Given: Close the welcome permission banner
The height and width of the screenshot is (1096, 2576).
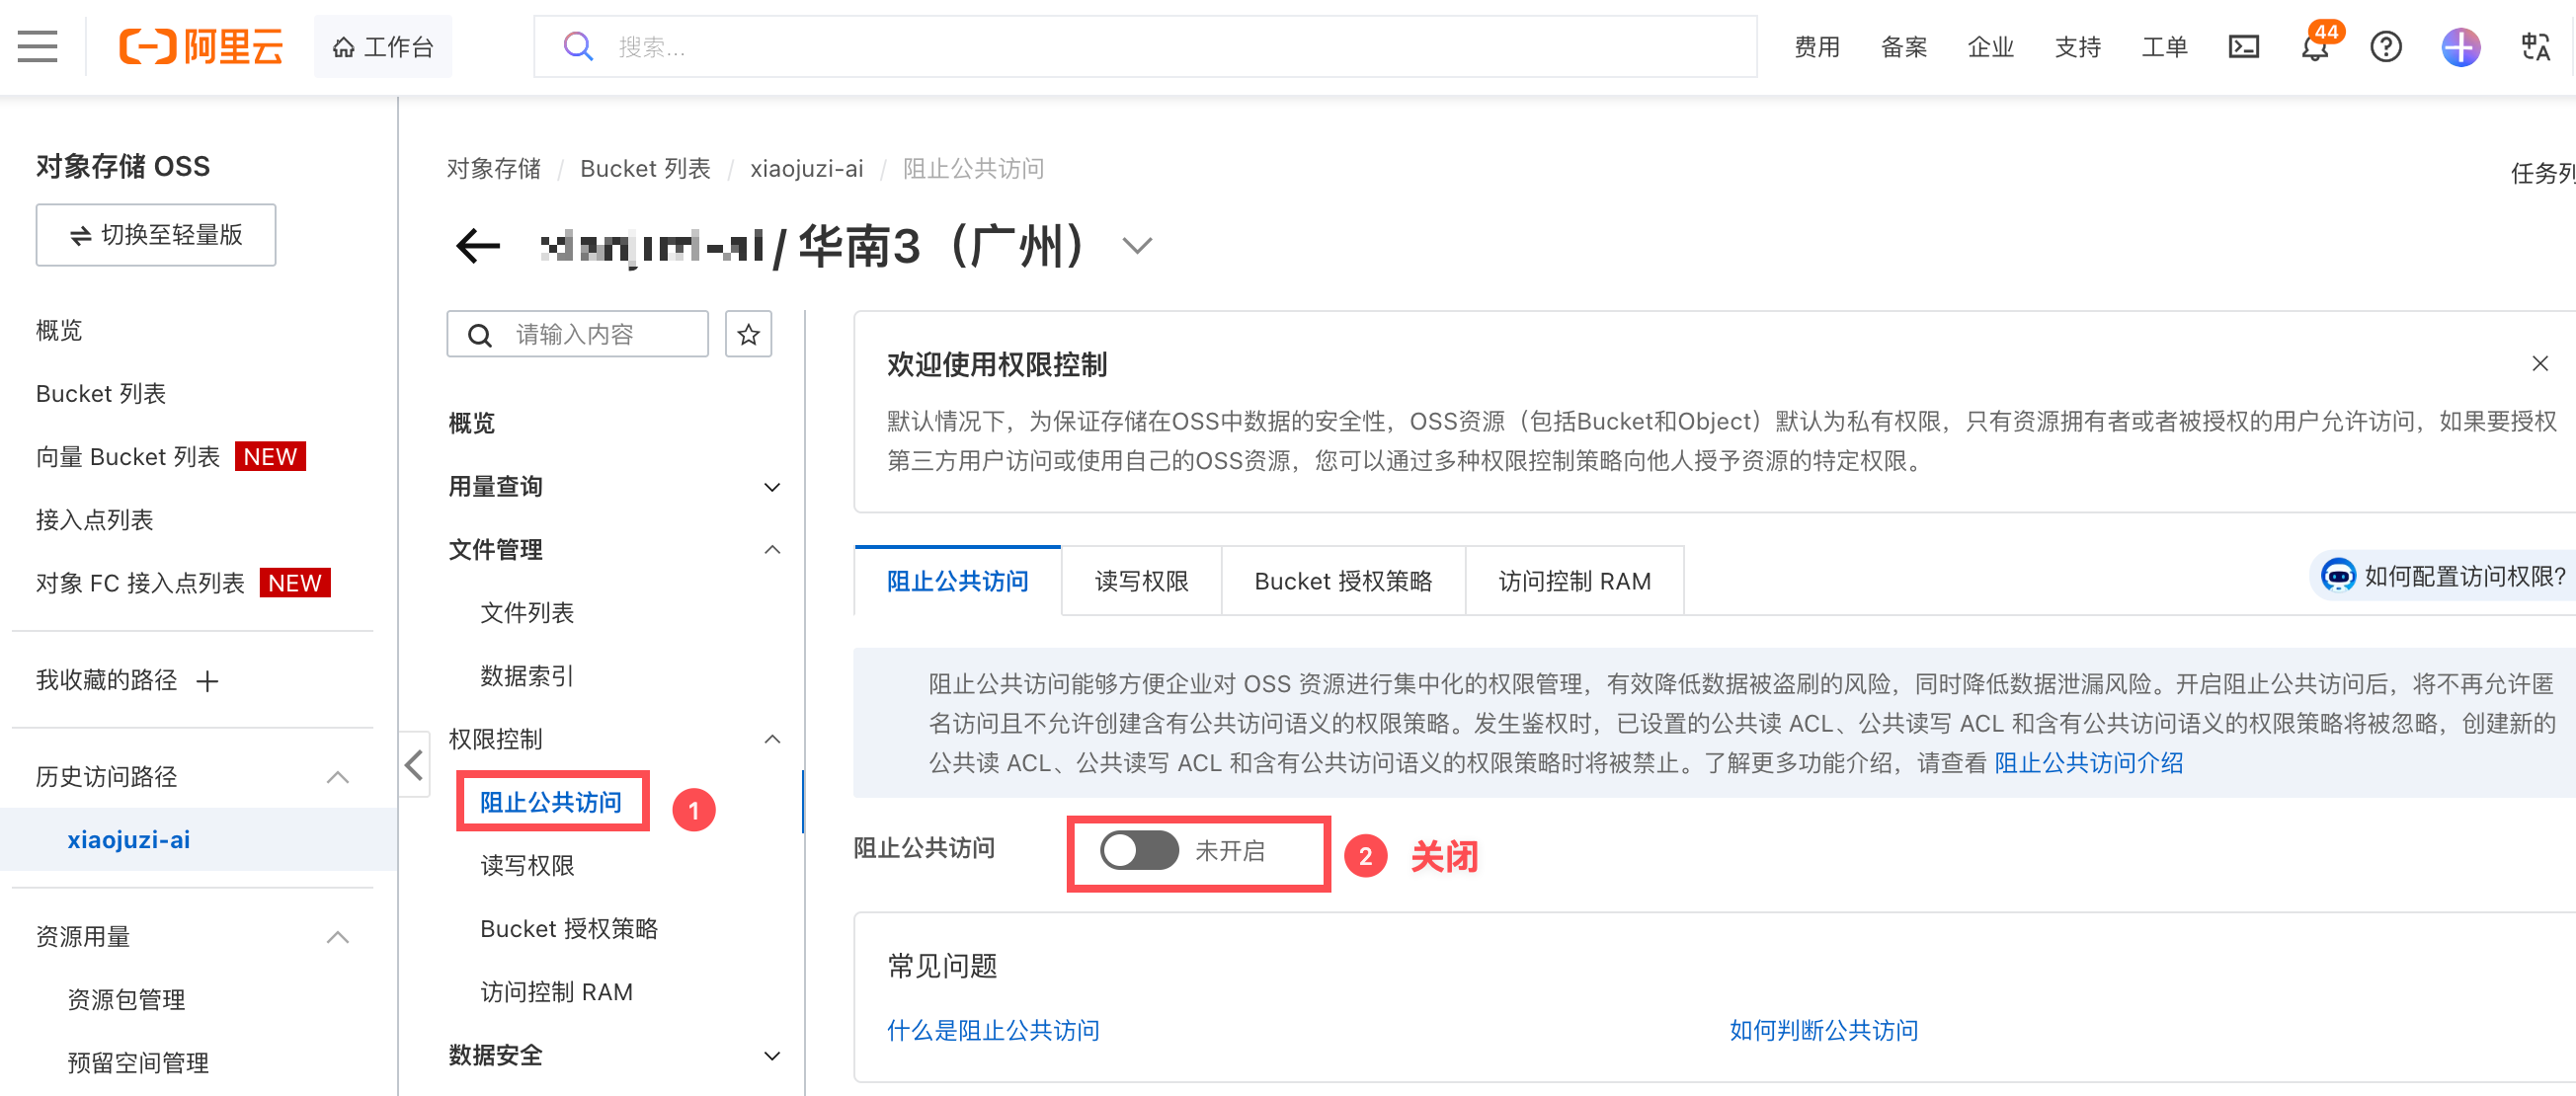Looking at the screenshot, I should (2540, 364).
